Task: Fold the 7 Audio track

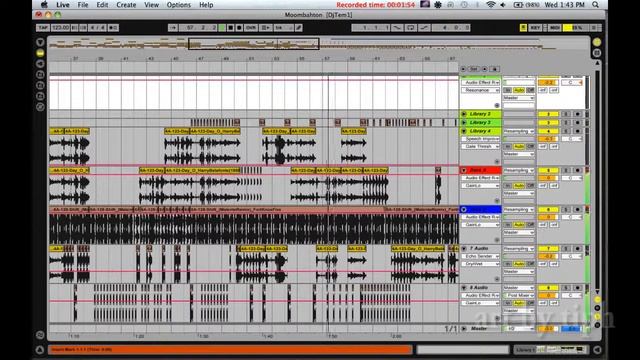Action: 464,249
